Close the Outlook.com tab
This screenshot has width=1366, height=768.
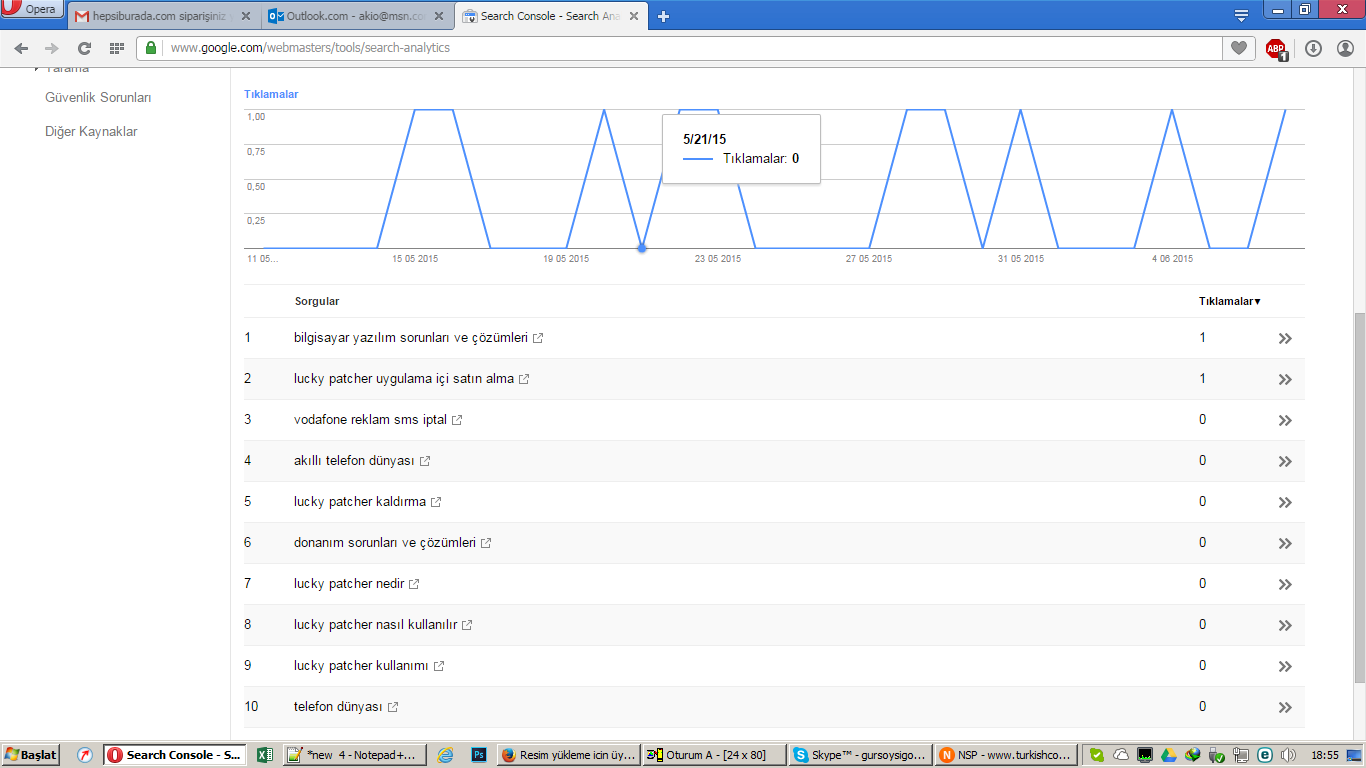(439, 16)
